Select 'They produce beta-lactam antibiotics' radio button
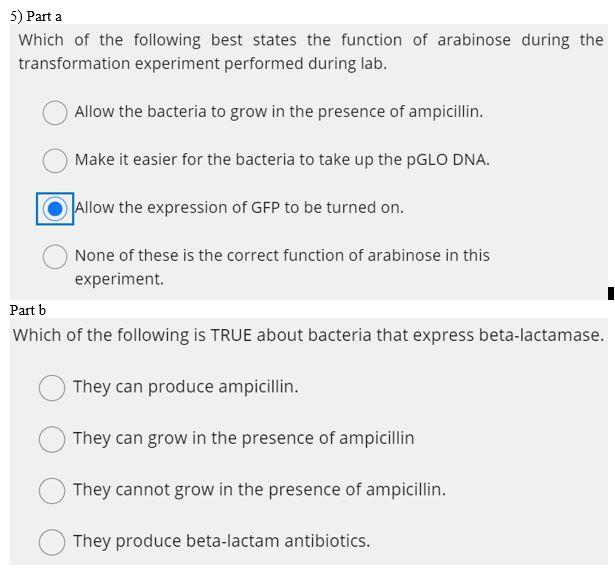 tap(52, 542)
